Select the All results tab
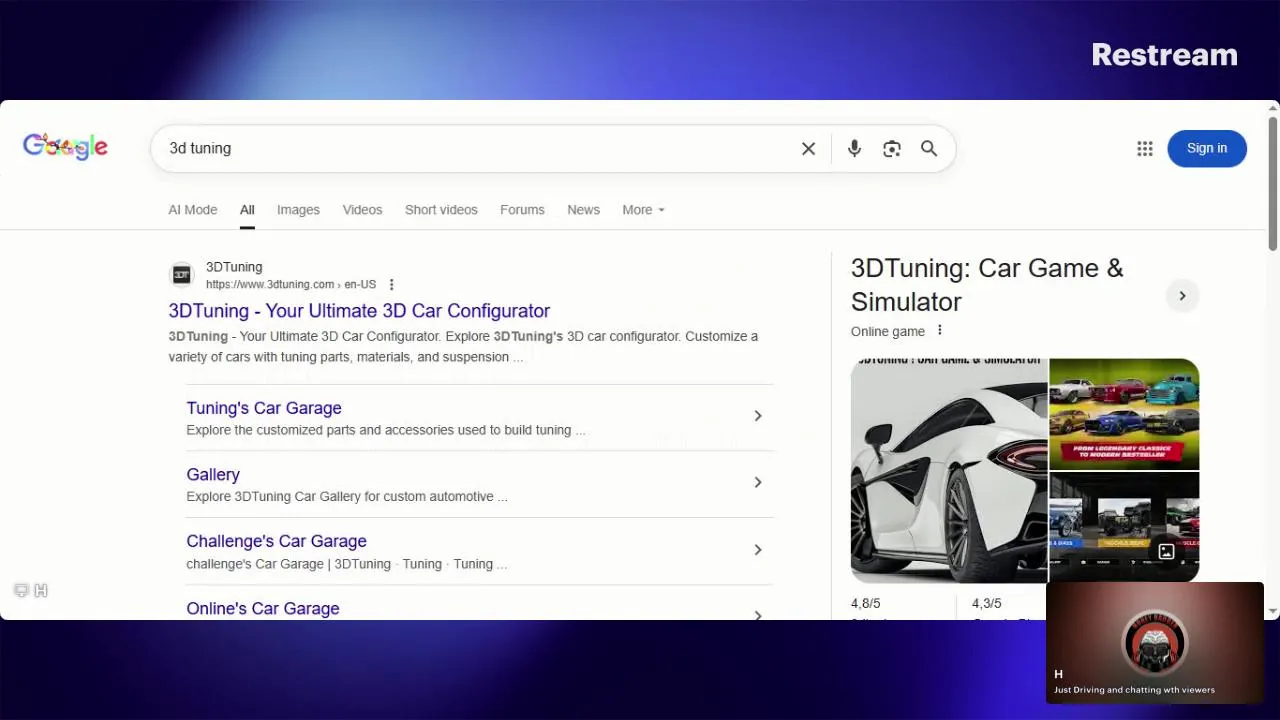Image resolution: width=1280 pixels, height=720 pixels. [x=247, y=210]
